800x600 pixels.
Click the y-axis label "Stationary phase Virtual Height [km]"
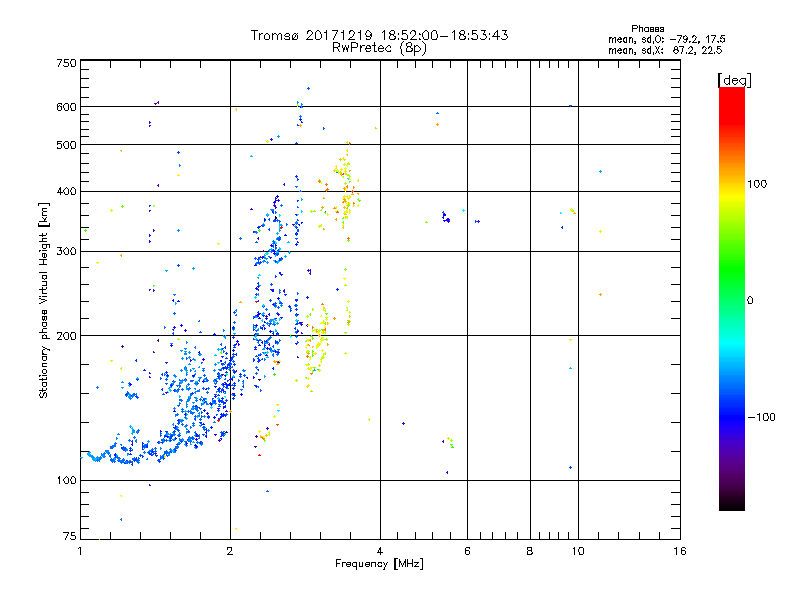pyautogui.click(x=44, y=301)
